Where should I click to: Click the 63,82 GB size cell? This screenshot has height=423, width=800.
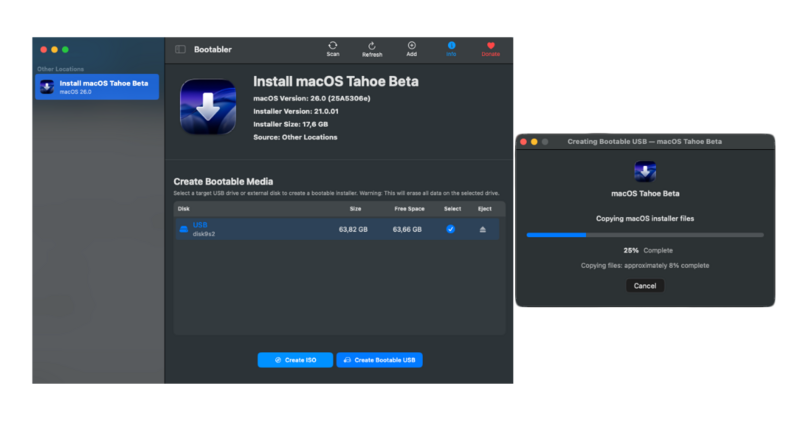353,230
